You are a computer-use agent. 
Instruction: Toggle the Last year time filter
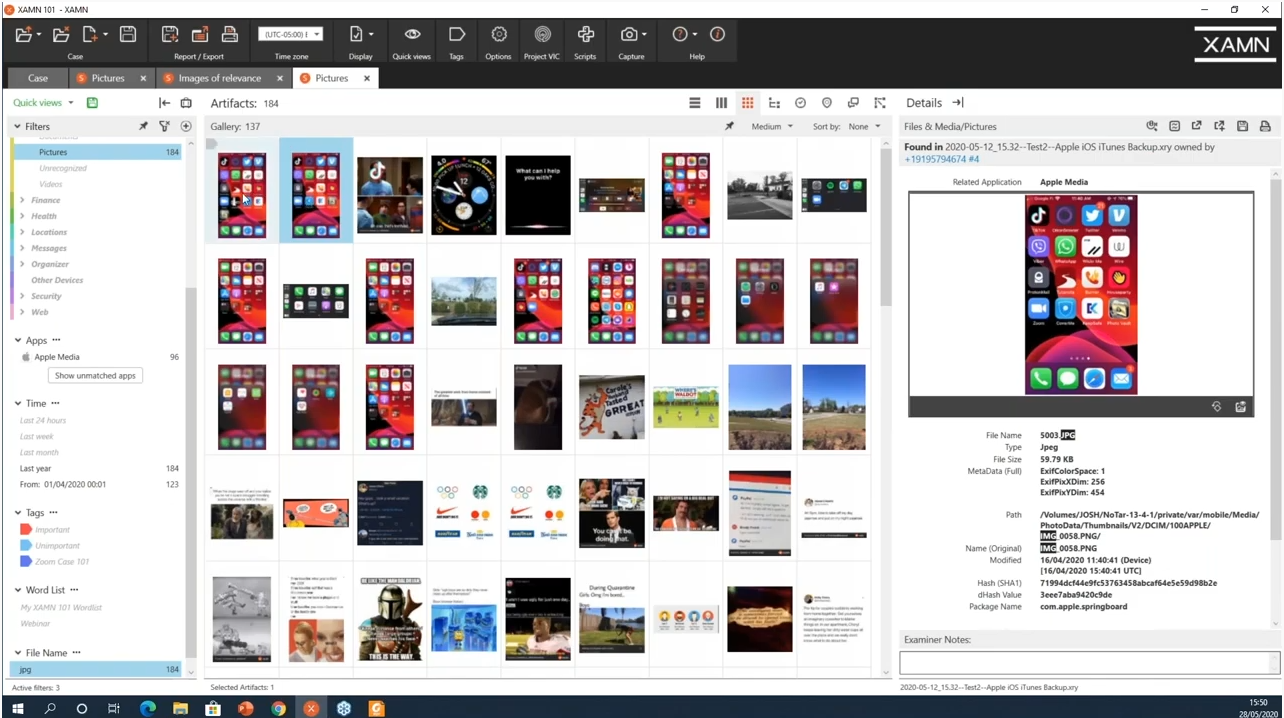(36, 468)
